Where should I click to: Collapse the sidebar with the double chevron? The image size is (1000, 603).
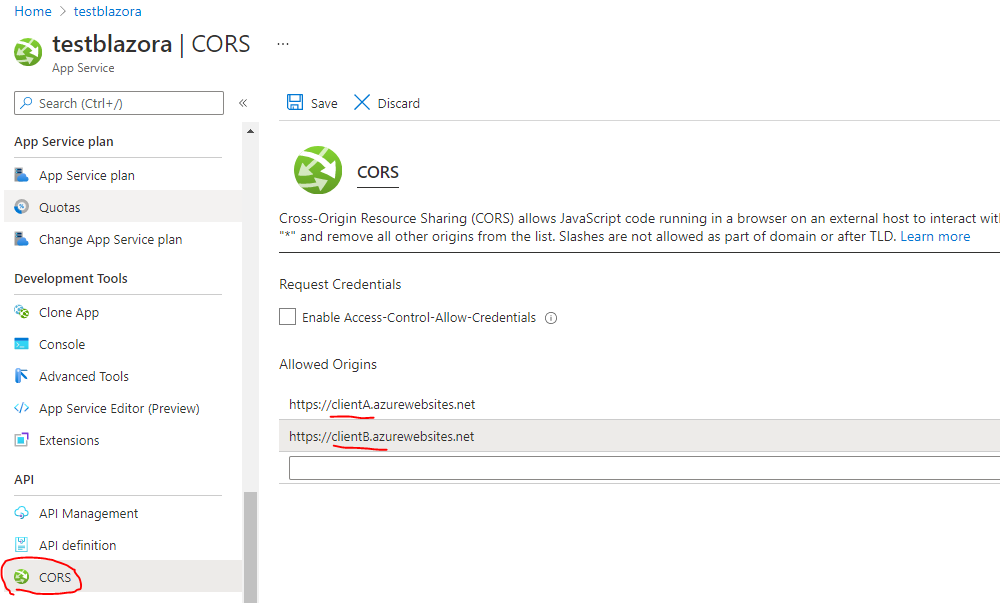pyautogui.click(x=243, y=103)
